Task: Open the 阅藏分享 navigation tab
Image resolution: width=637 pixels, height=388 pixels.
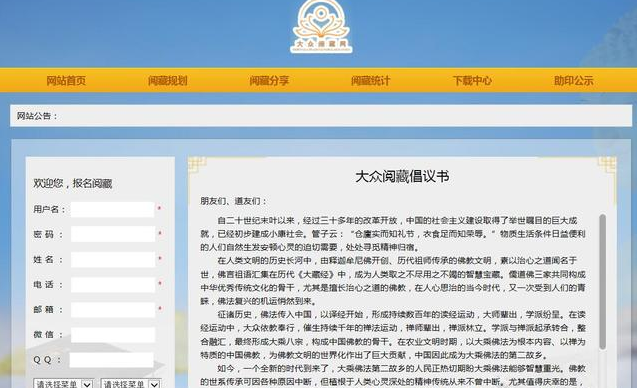Action: 269,81
